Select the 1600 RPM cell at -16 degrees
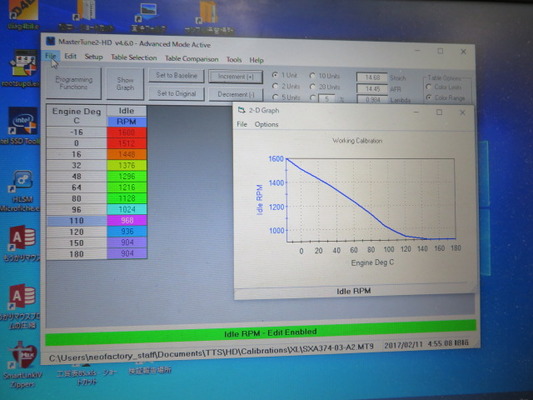Image resolution: width=533 pixels, height=400 pixels. pyautogui.click(x=126, y=132)
